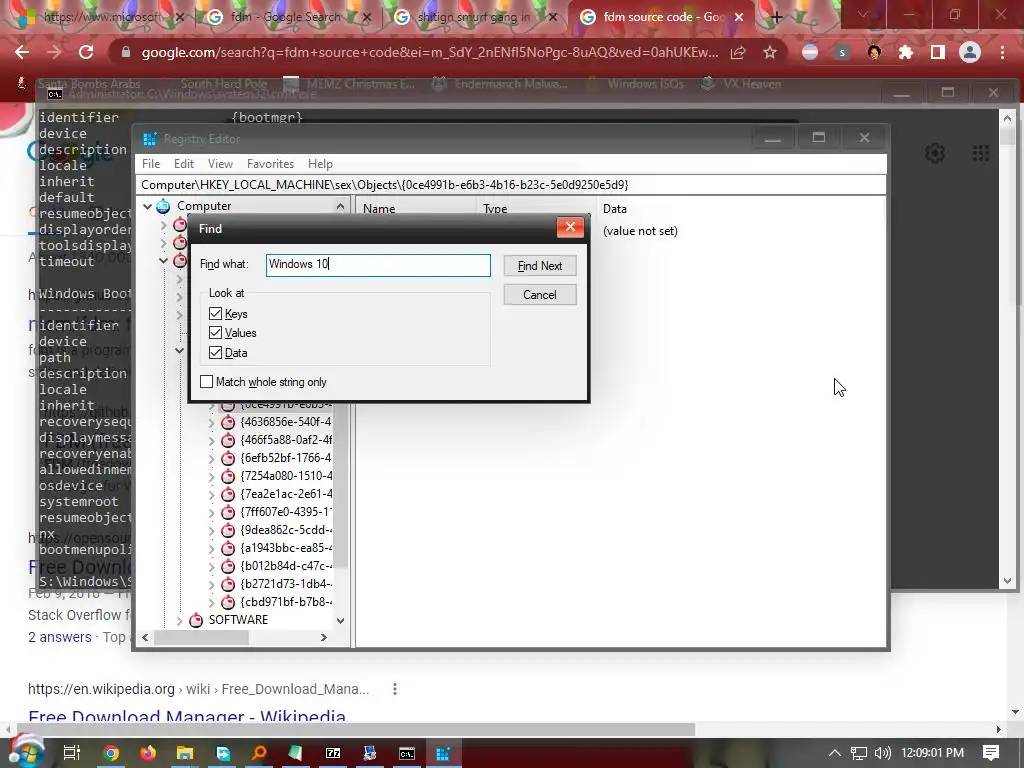Open the taskbar volume icon
Image resolution: width=1024 pixels, height=768 pixels.
tap(882, 753)
